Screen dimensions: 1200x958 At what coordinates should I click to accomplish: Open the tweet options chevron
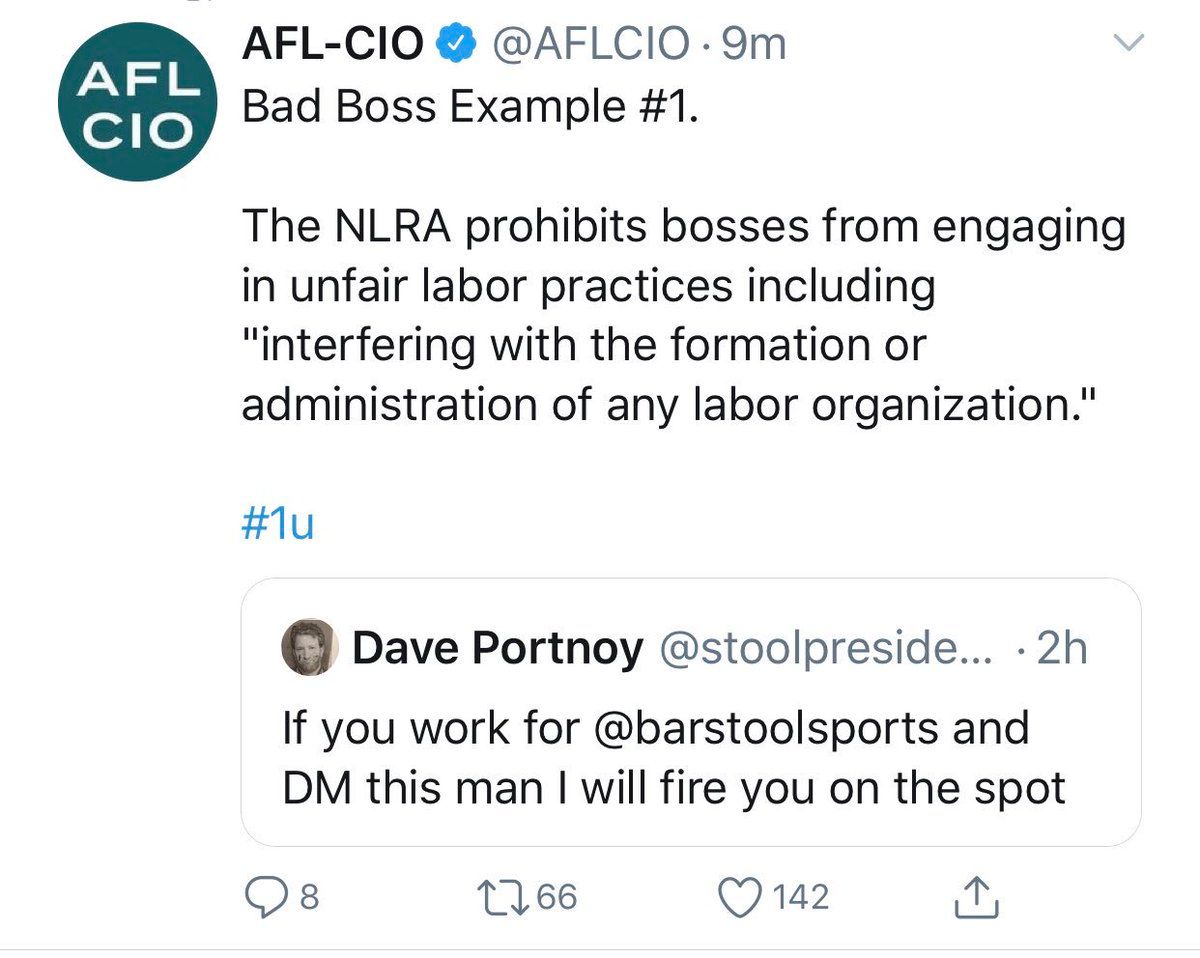1128,42
